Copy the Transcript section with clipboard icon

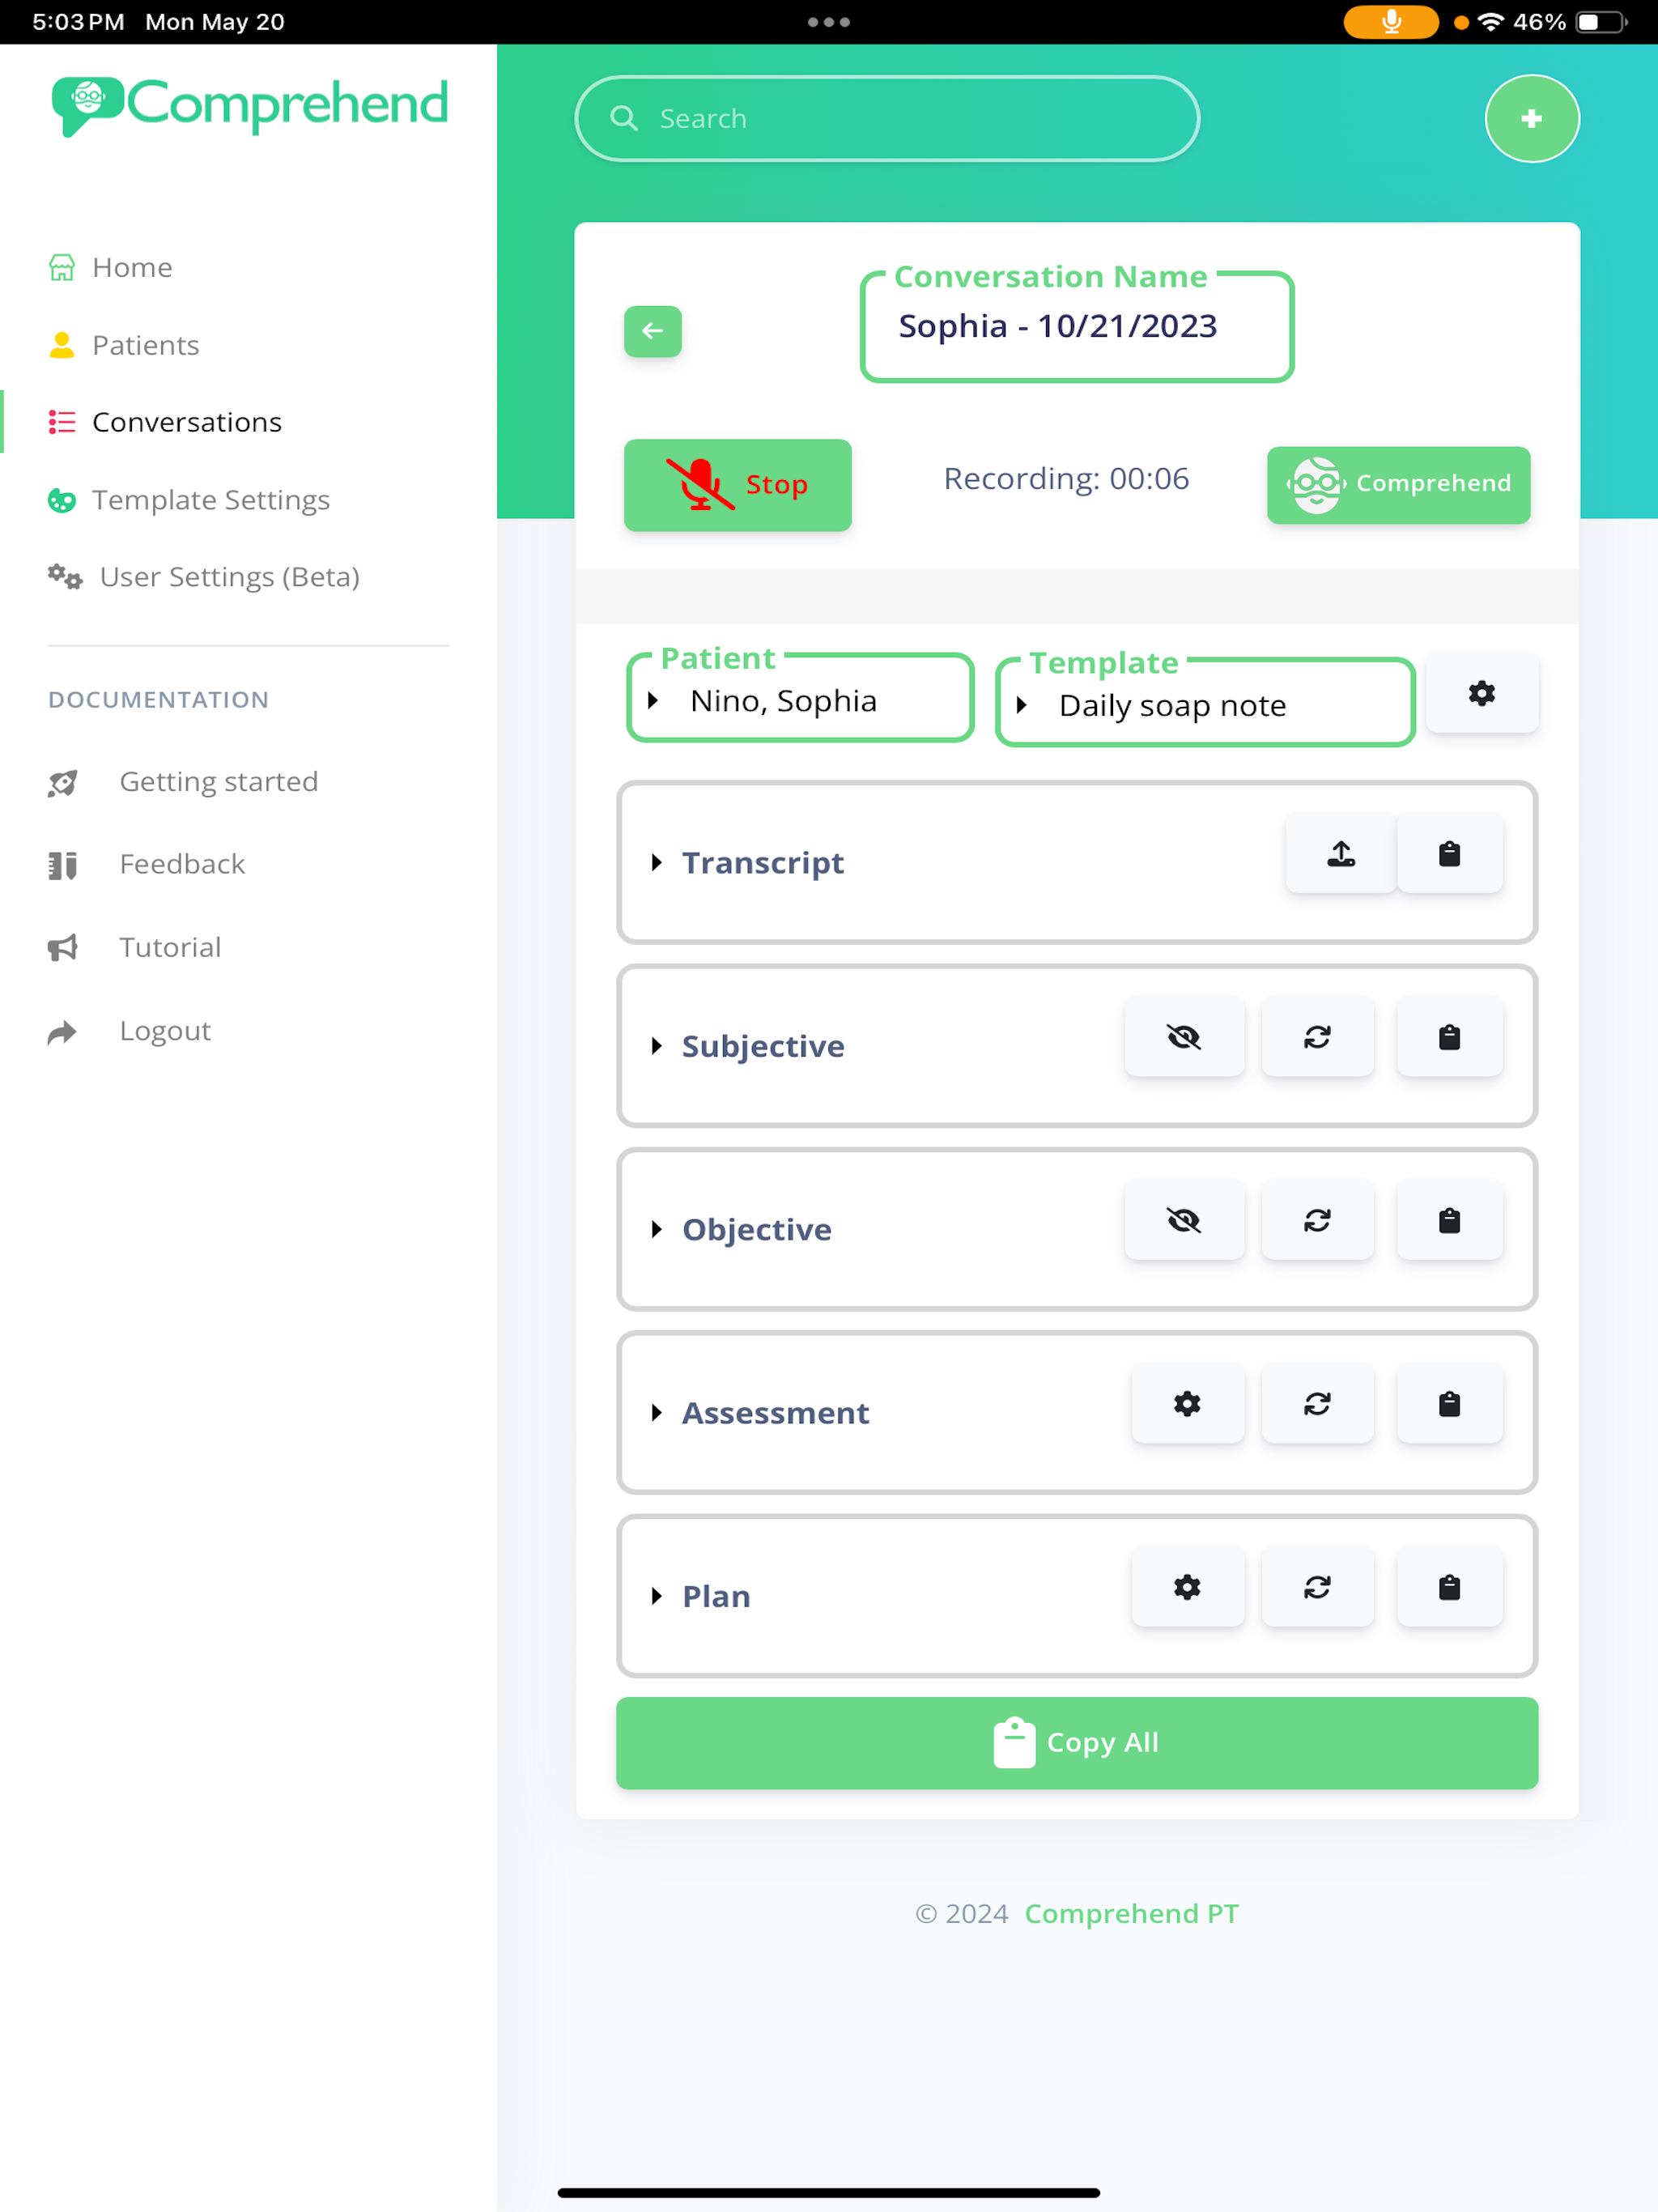1449,853
